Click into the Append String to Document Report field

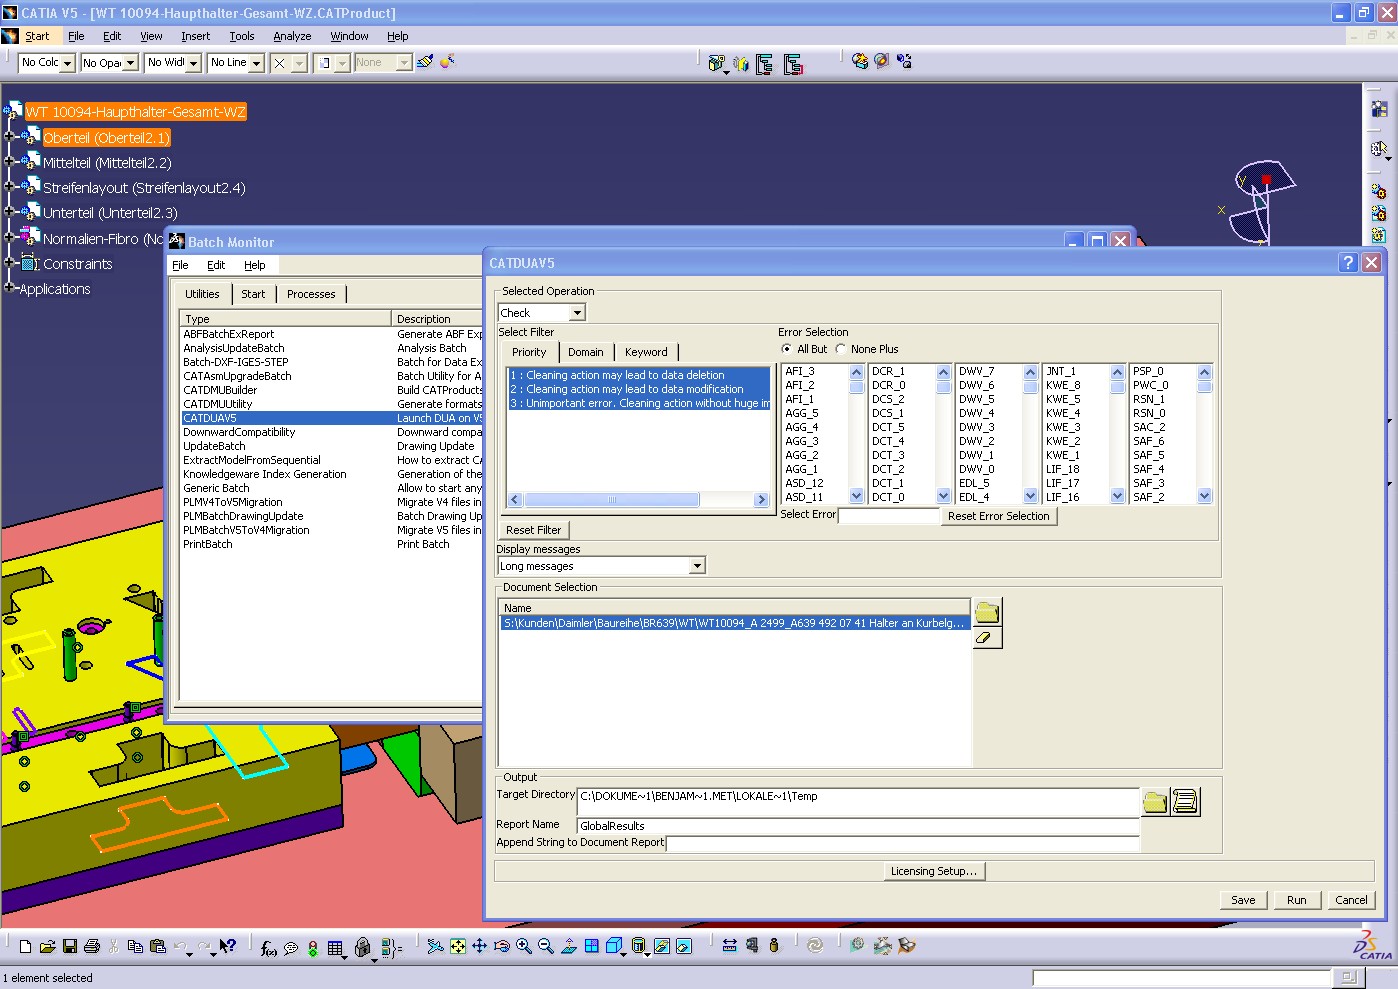coord(903,843)
